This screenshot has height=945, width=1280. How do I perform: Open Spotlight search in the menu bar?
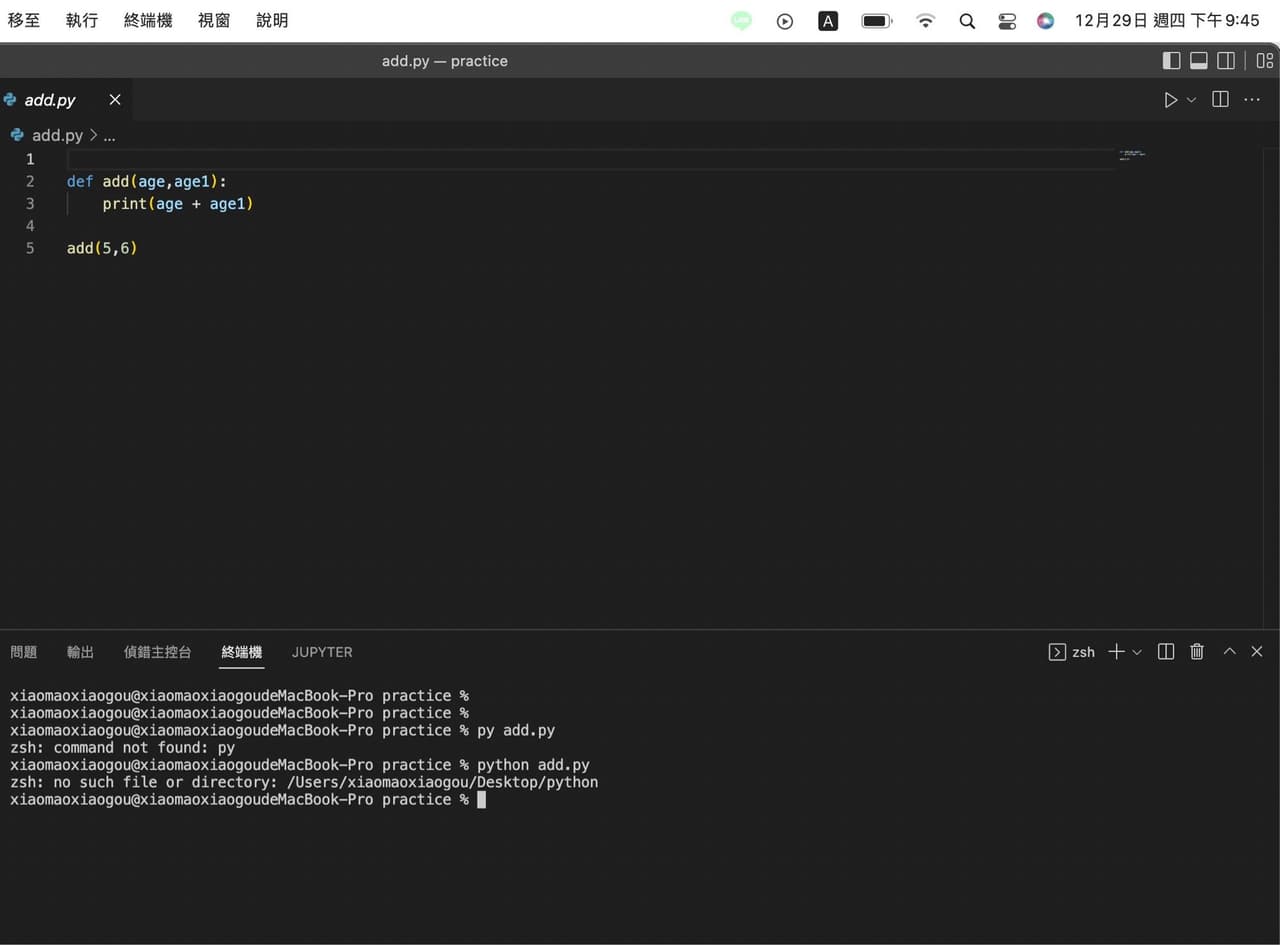coord(966,20)
